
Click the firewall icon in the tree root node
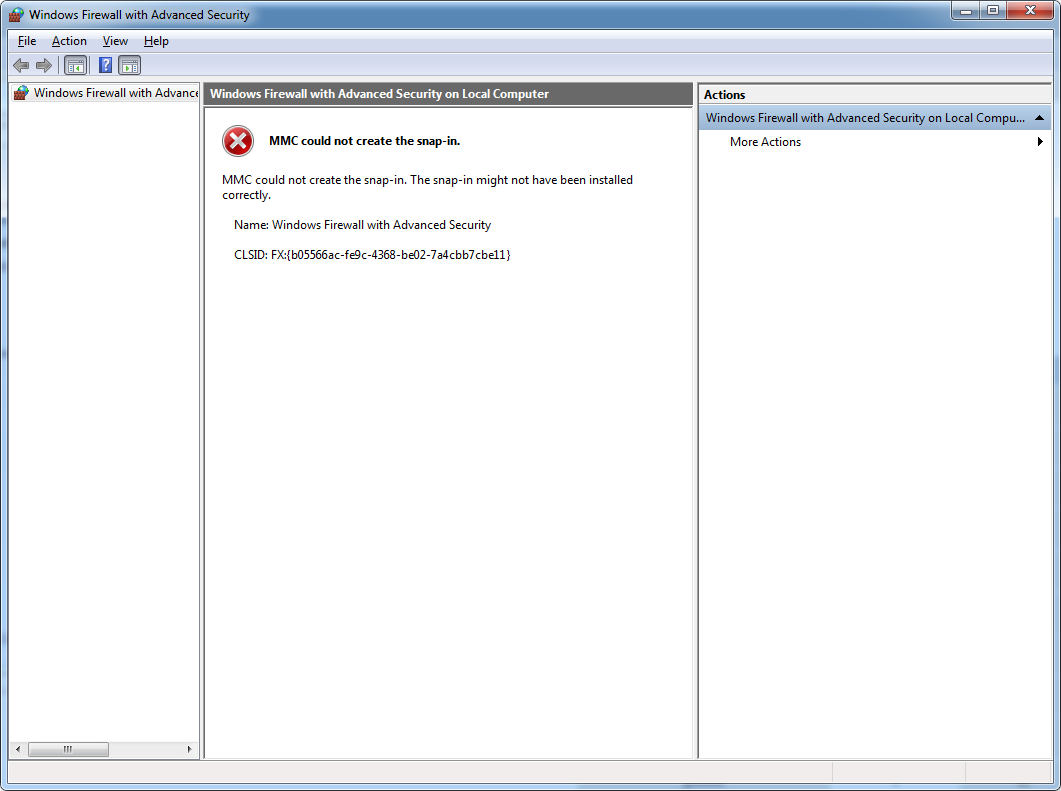pyautogui.click(x=21, y=93)
